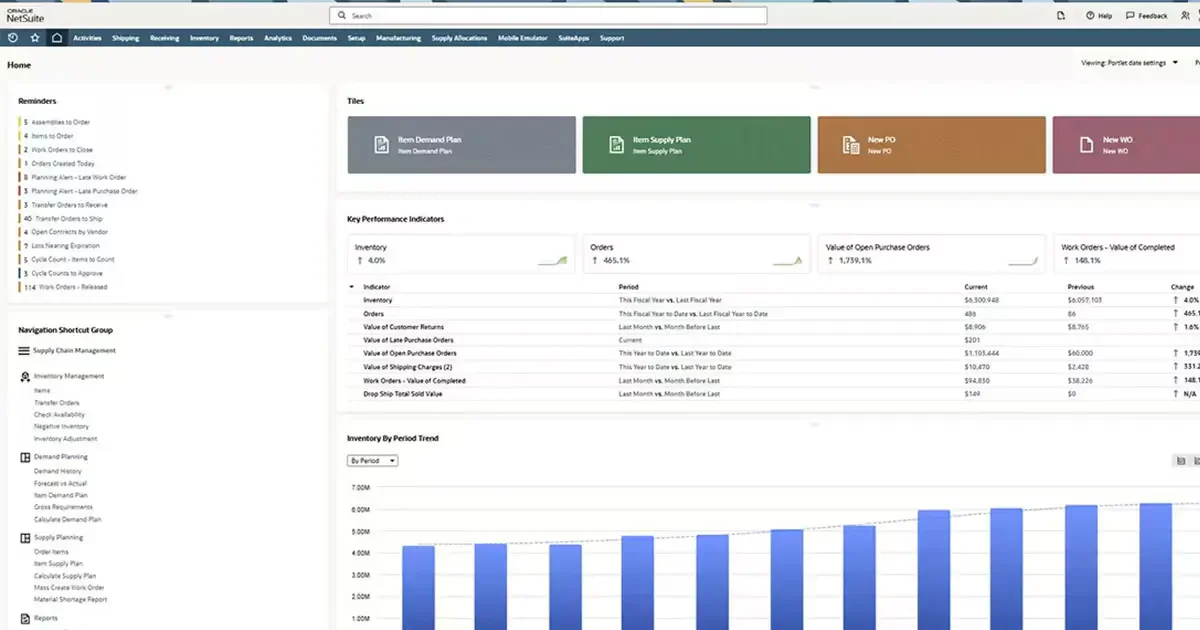Click Item Demand Plan tile icon
The width and height of the screenshot is (1200, 630).
[x=380, y=145]
